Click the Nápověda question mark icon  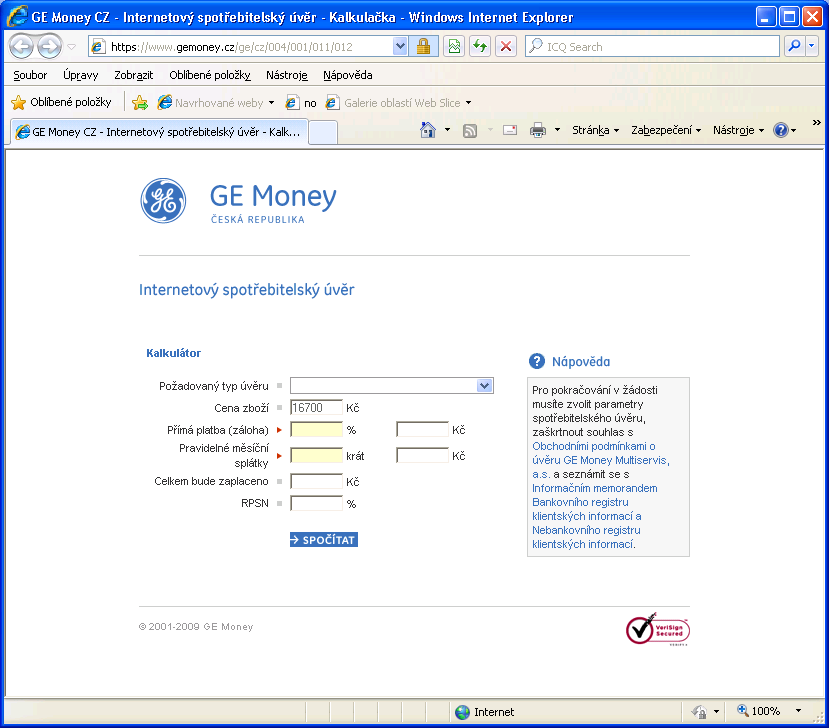pyautogui.click(x=537, y=361)
